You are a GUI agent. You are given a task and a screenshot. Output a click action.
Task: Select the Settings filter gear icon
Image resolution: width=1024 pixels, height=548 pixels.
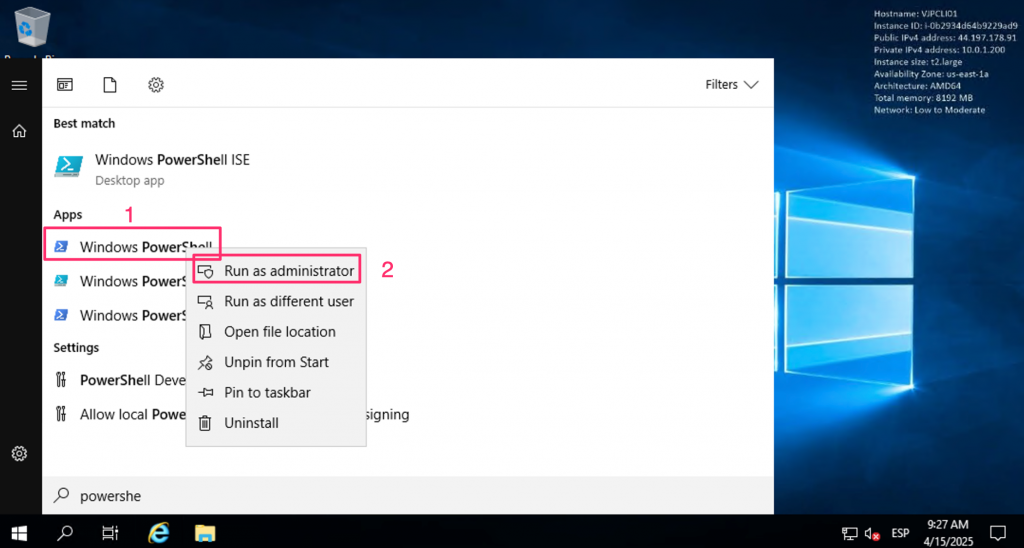point(156,85)
